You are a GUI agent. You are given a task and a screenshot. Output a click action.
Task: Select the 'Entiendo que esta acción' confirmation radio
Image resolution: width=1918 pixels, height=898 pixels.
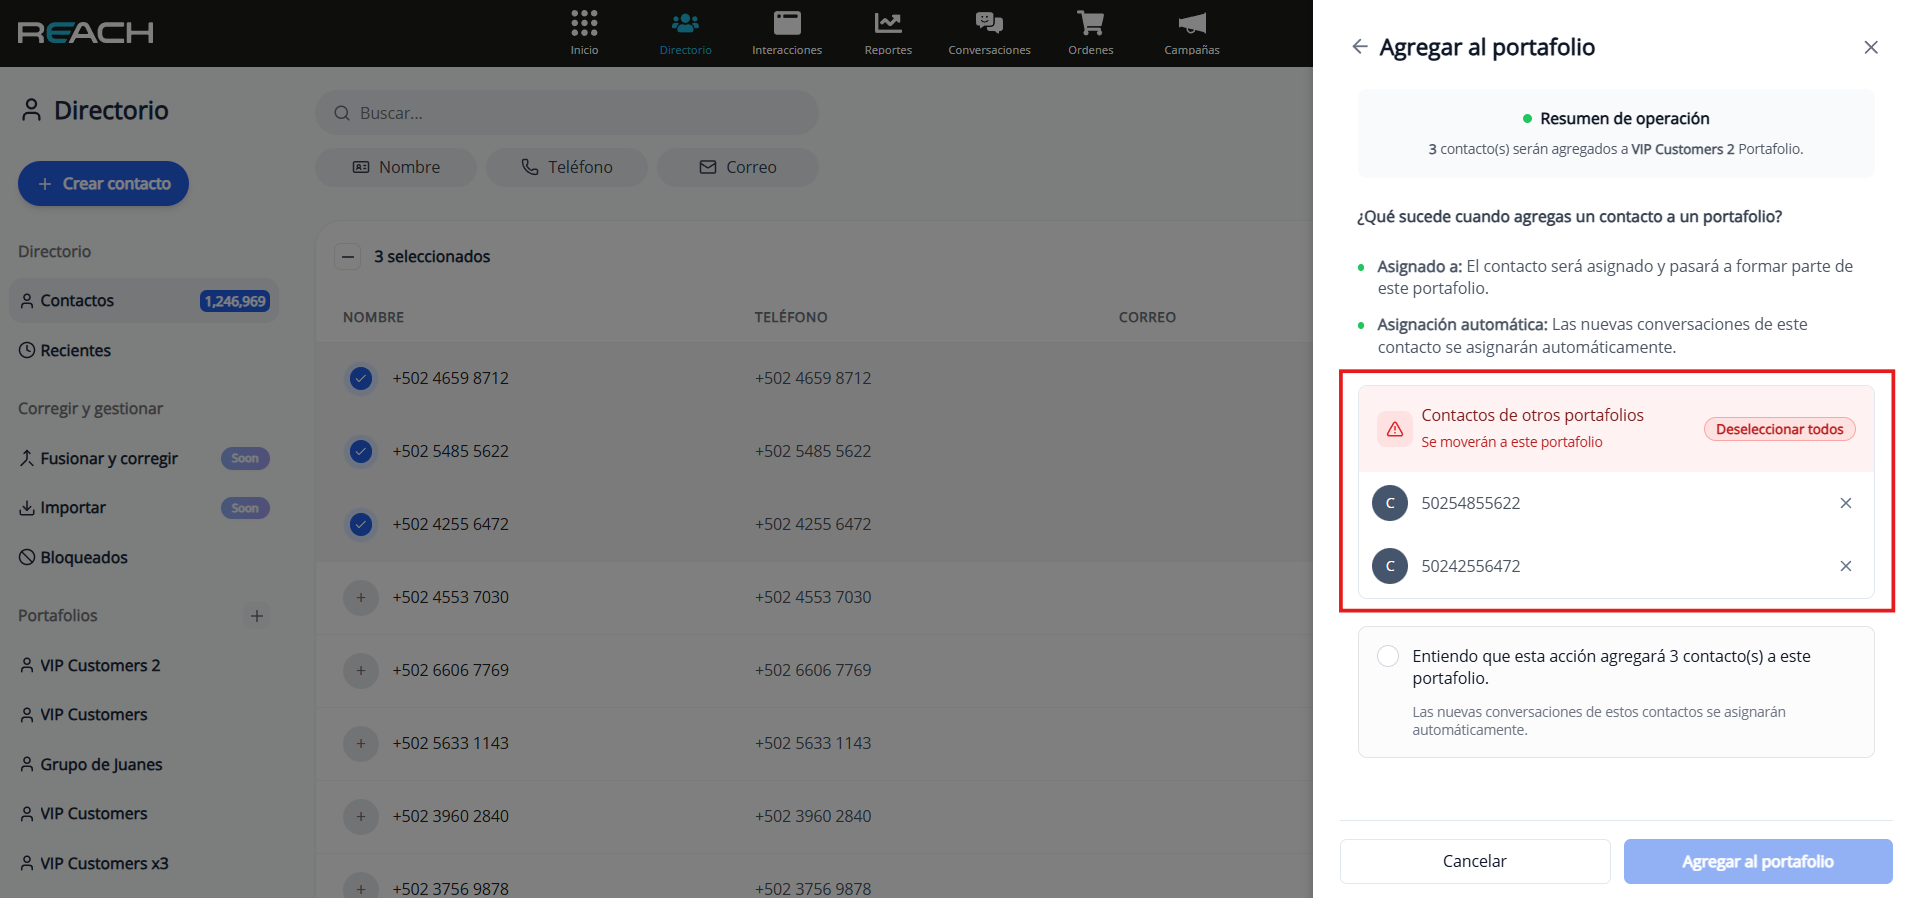click(x=1388, y=657)
